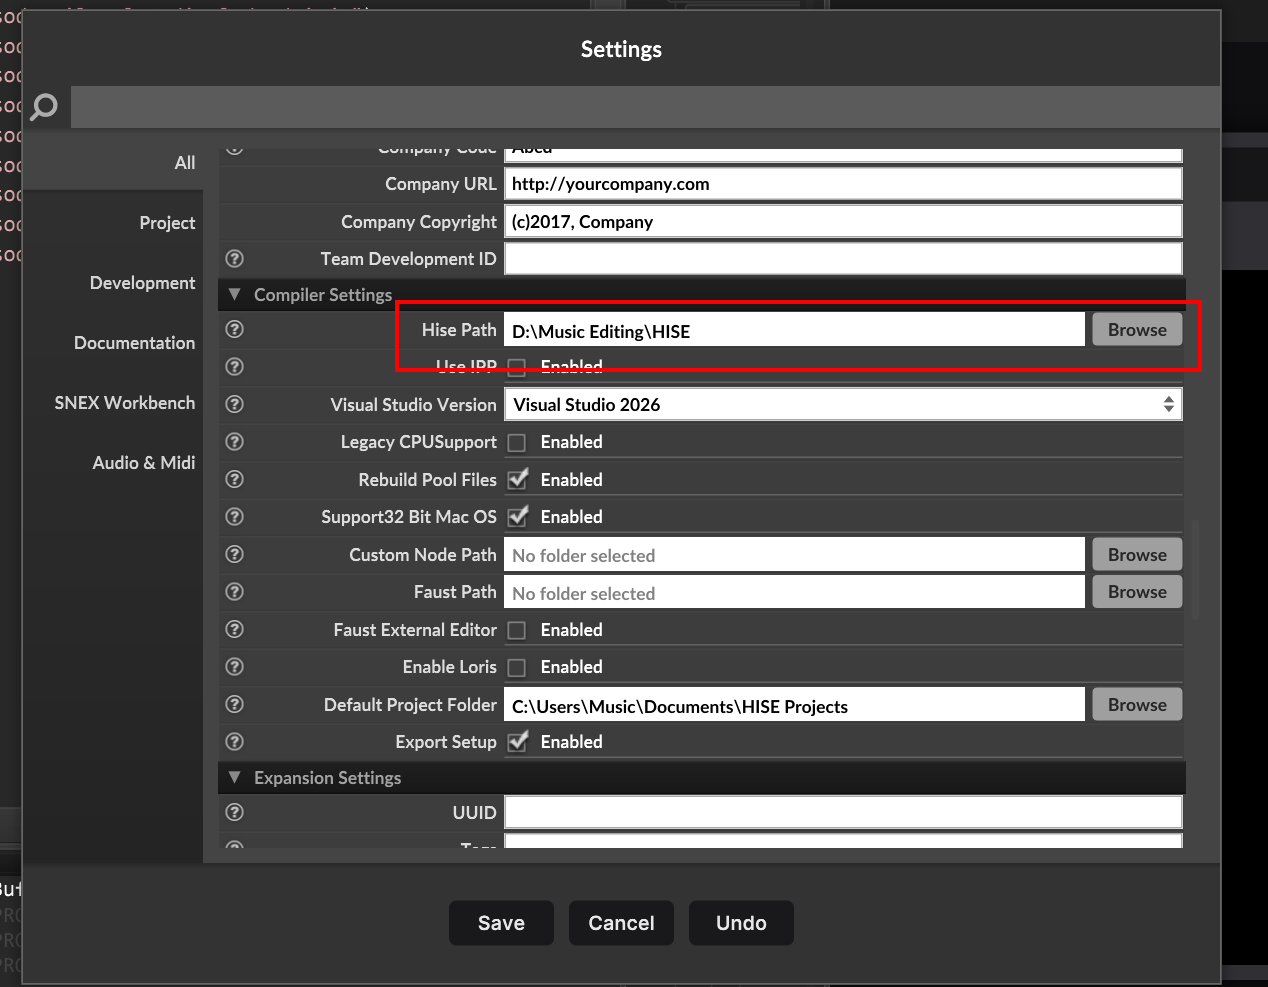Switch to the Project settings tab
Image resolution: width=1268 pixels, height=987 pixels.
(x=167, y=223)
